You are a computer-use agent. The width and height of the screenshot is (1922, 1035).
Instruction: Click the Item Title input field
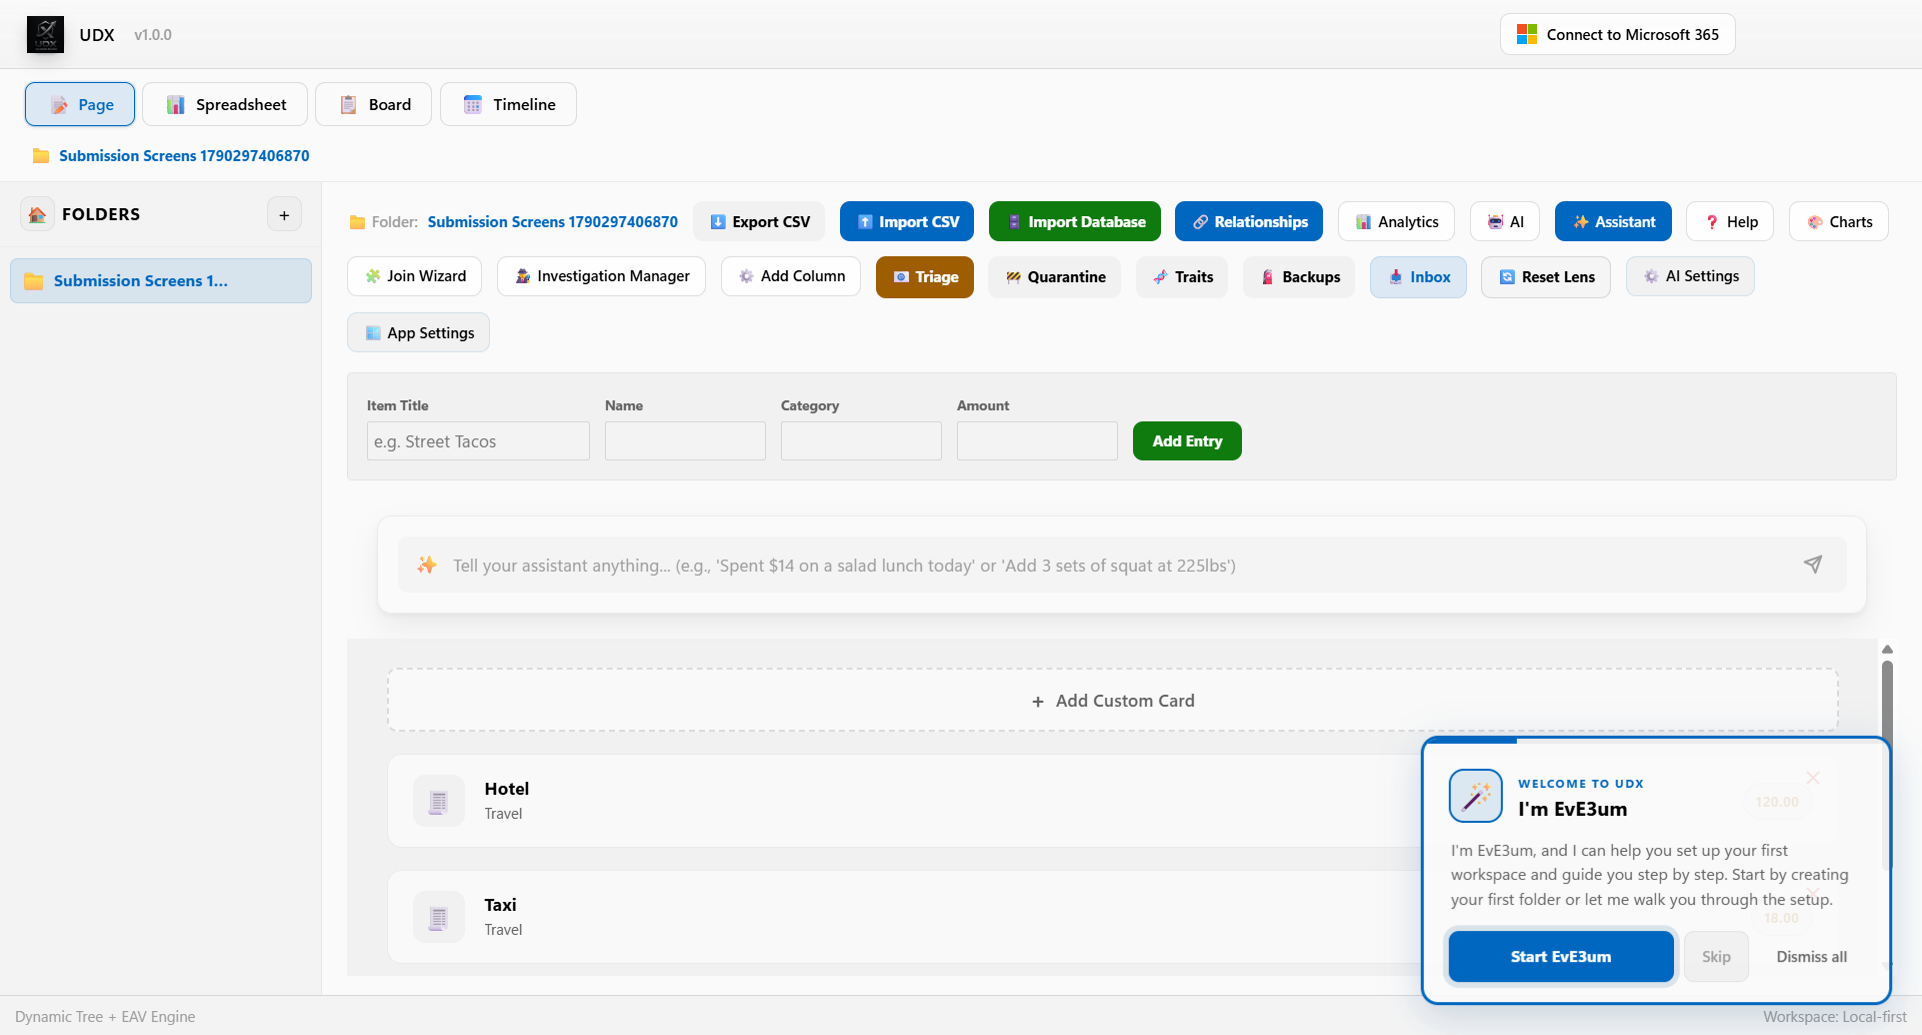pyautogui.click(x=478, y=441)
